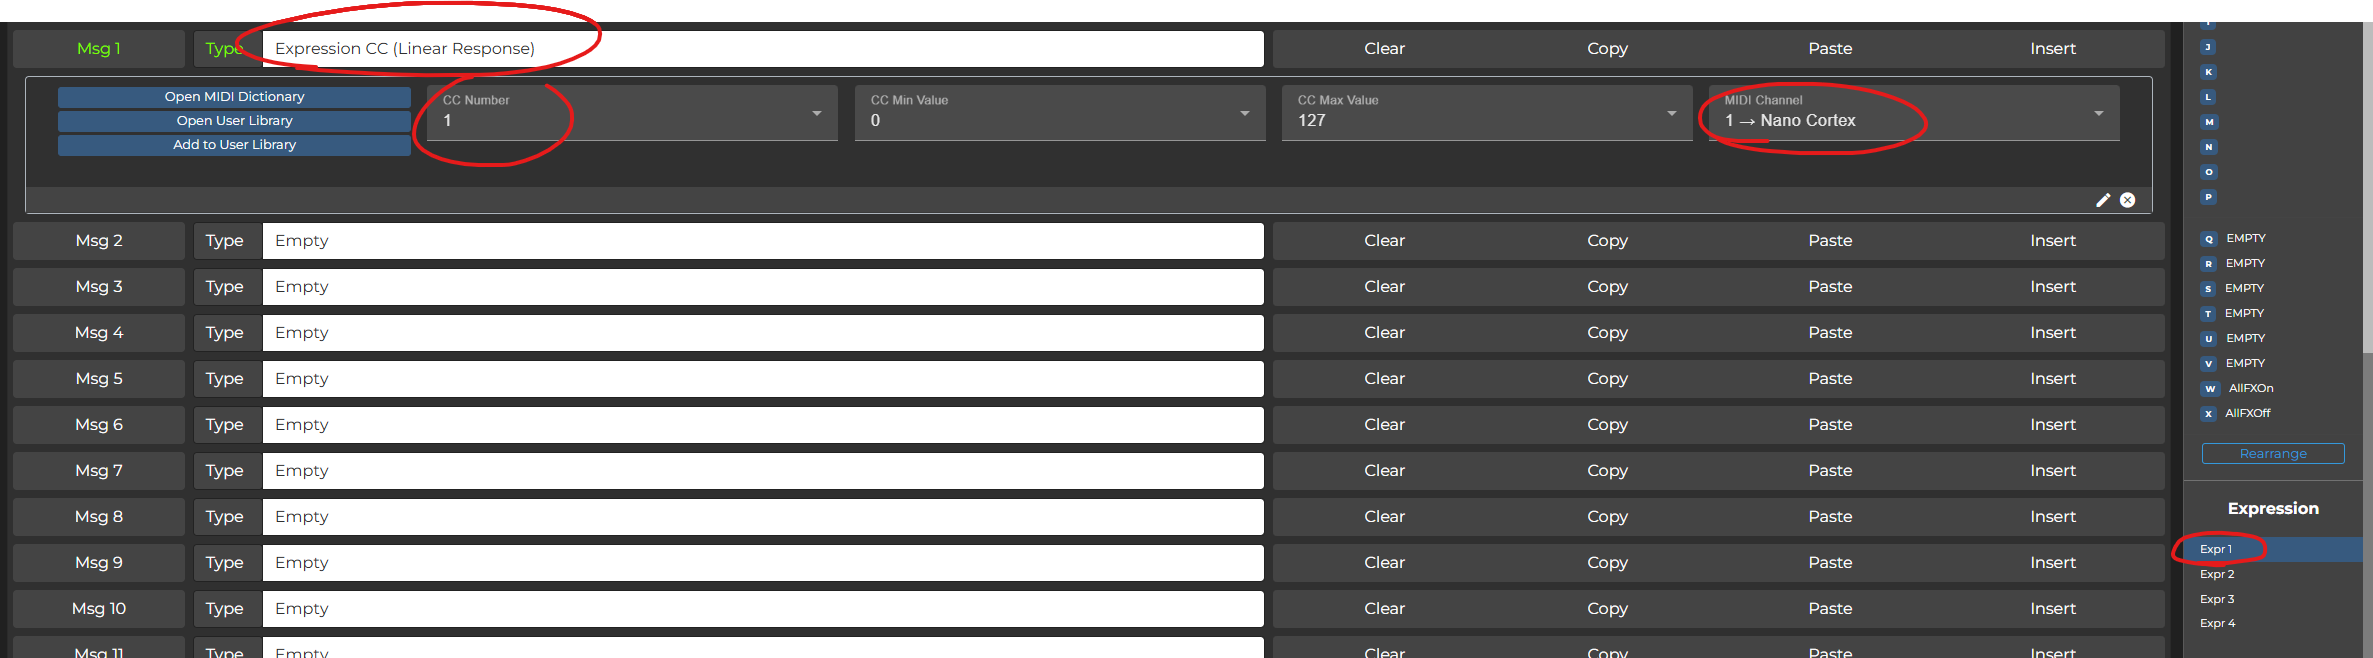Viewport: 2373px width, 658px height.
Task: Click EMPTY label beside T preset
Action: tap(2244, 313)
